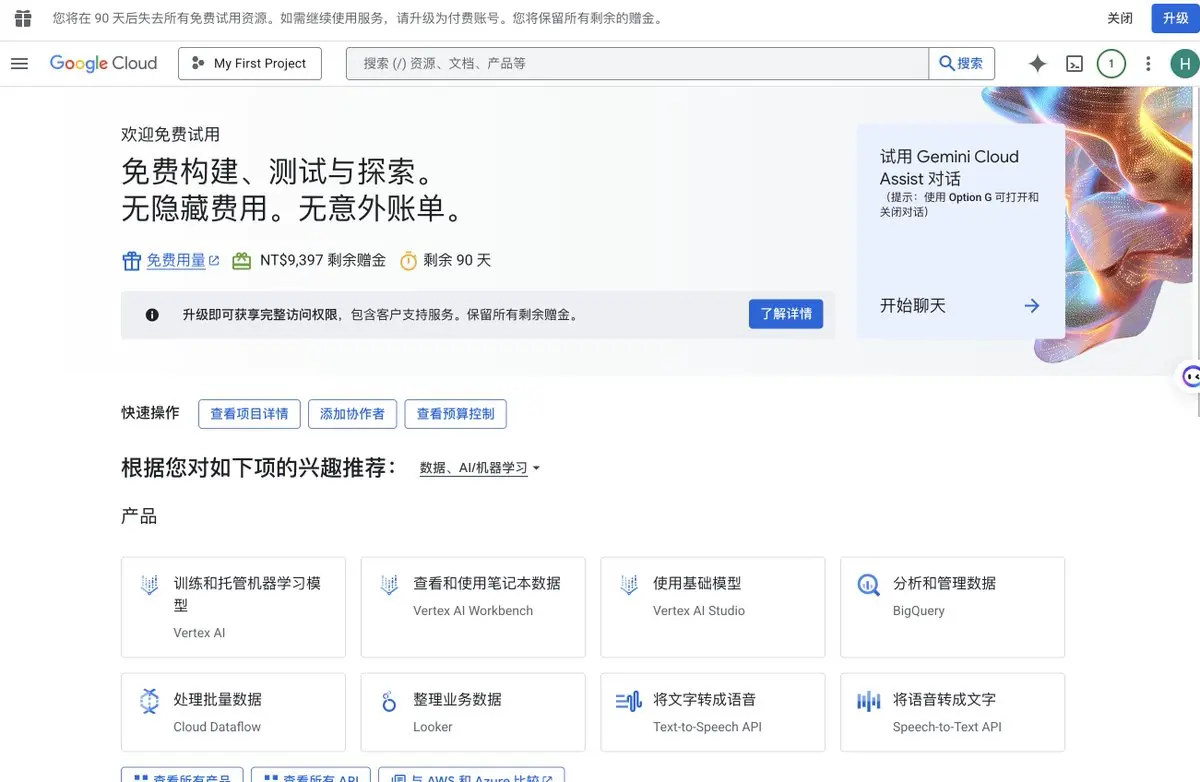Expand the 数据、AI/机器学习 interest dropdown
Viewport: 1200px width, 782px height.
(480, 468)
